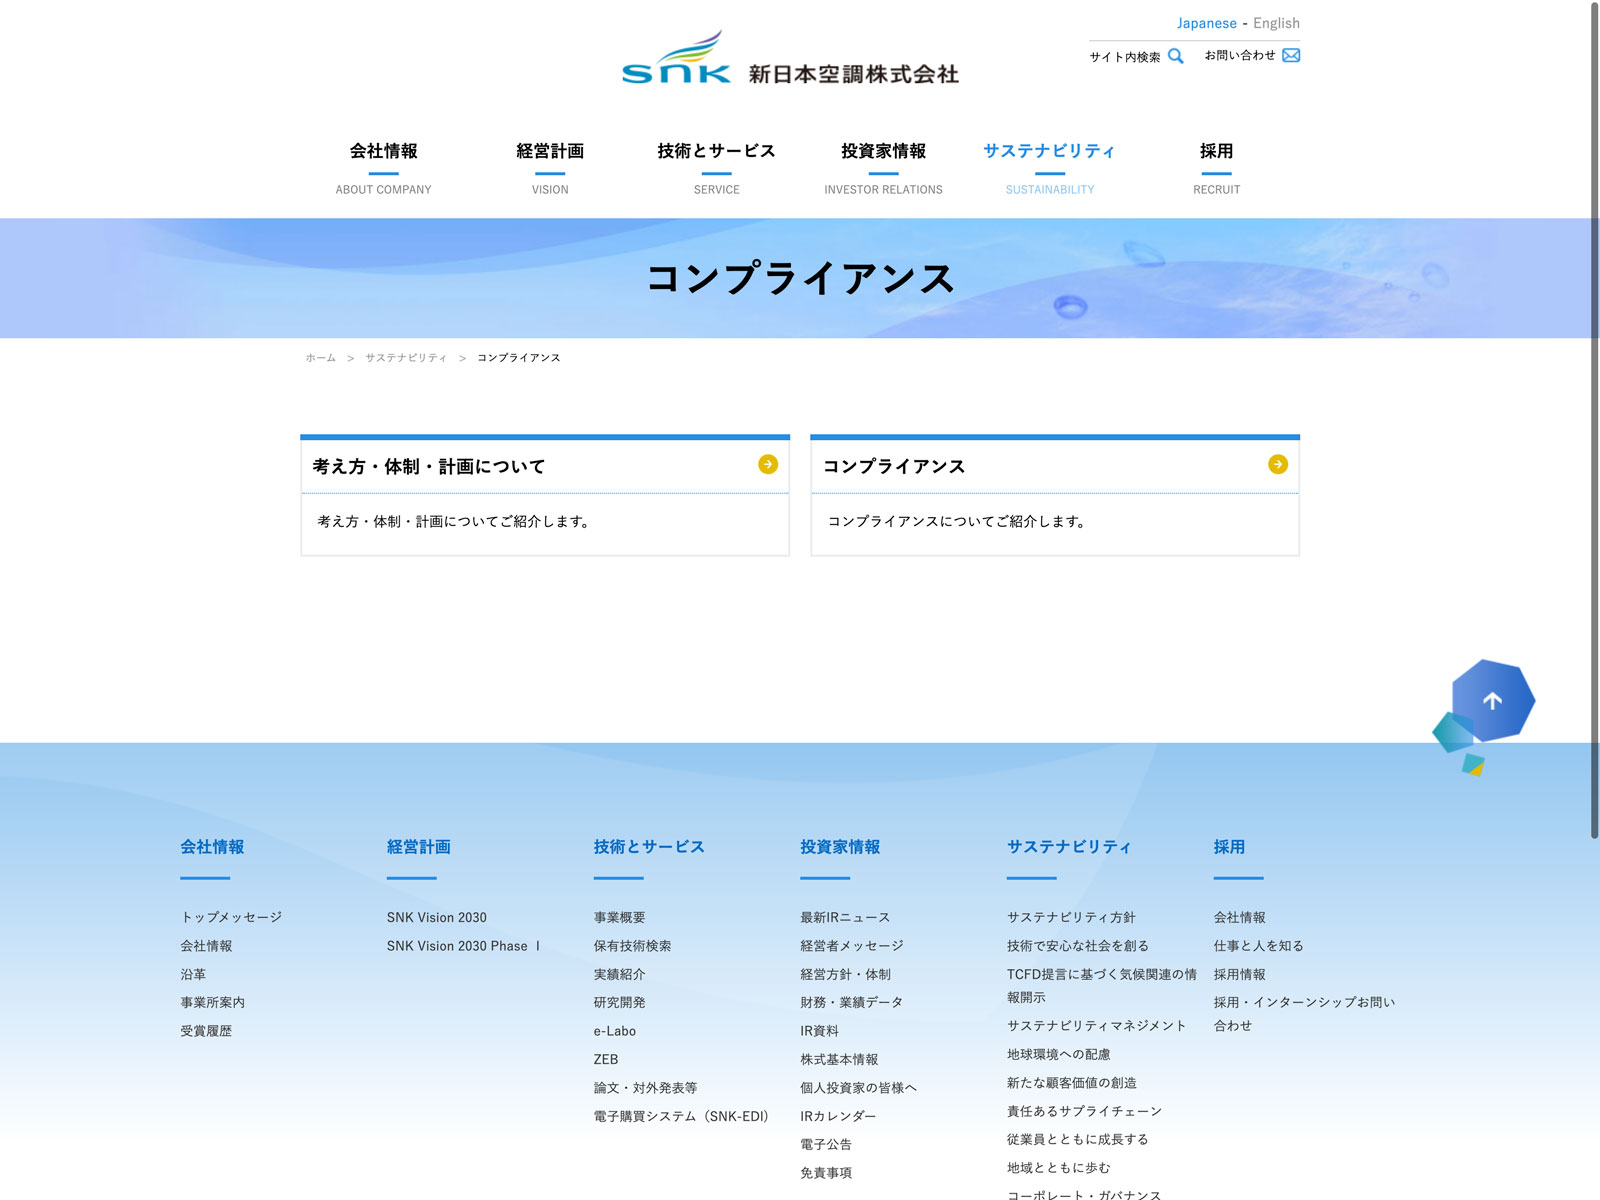Open 投資家情報 INVESTOR RELATIONS menu
The width and height of the screenshot is (1600, 1200).
883,167
